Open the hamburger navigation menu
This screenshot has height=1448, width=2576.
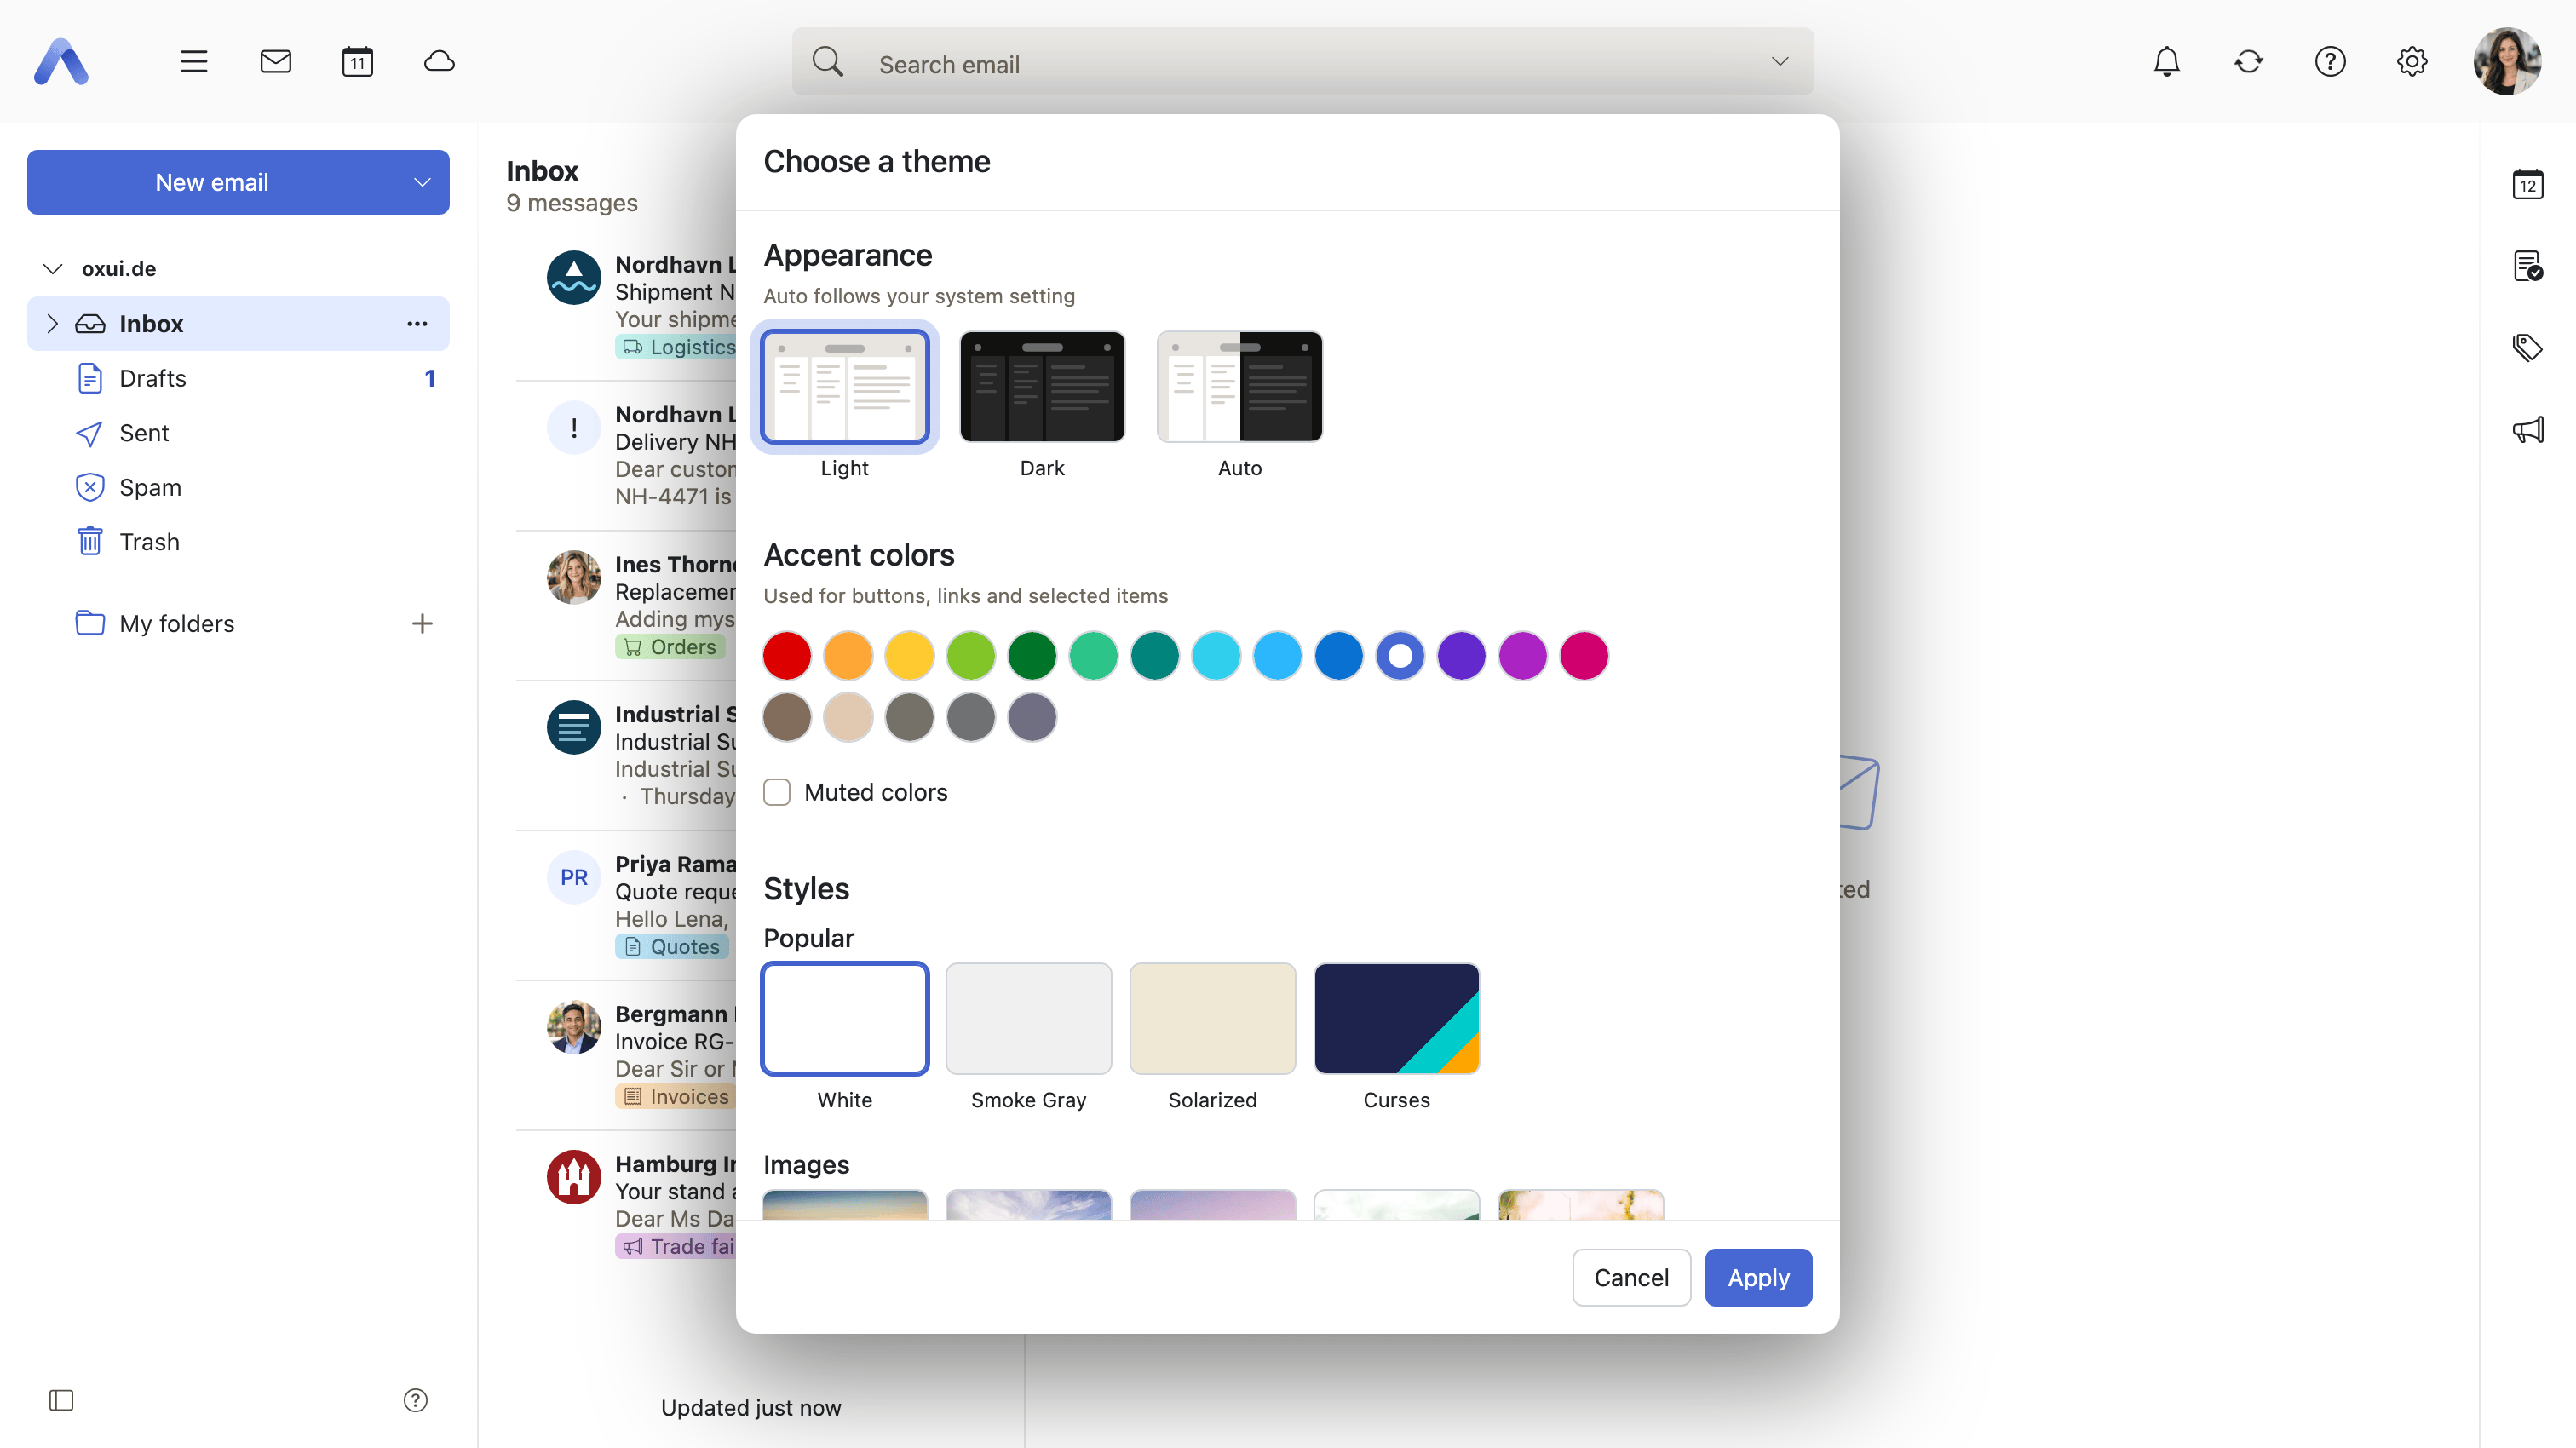click(194, 62)
